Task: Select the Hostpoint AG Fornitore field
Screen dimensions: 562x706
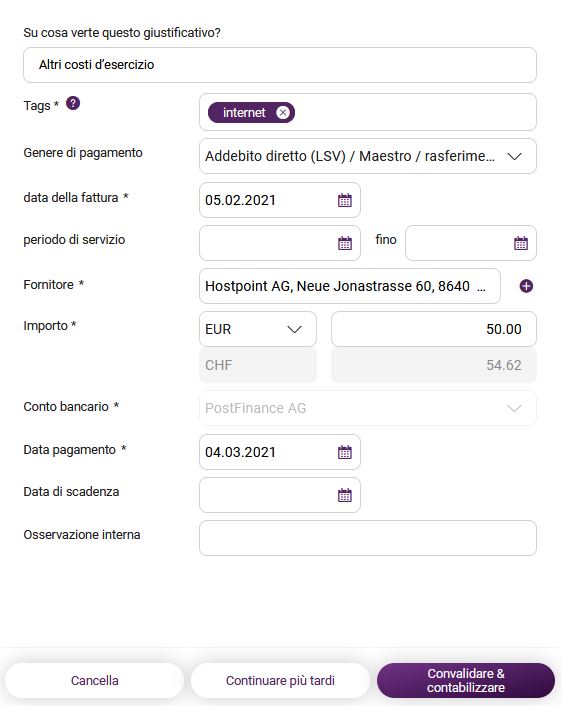Action: 350,286
